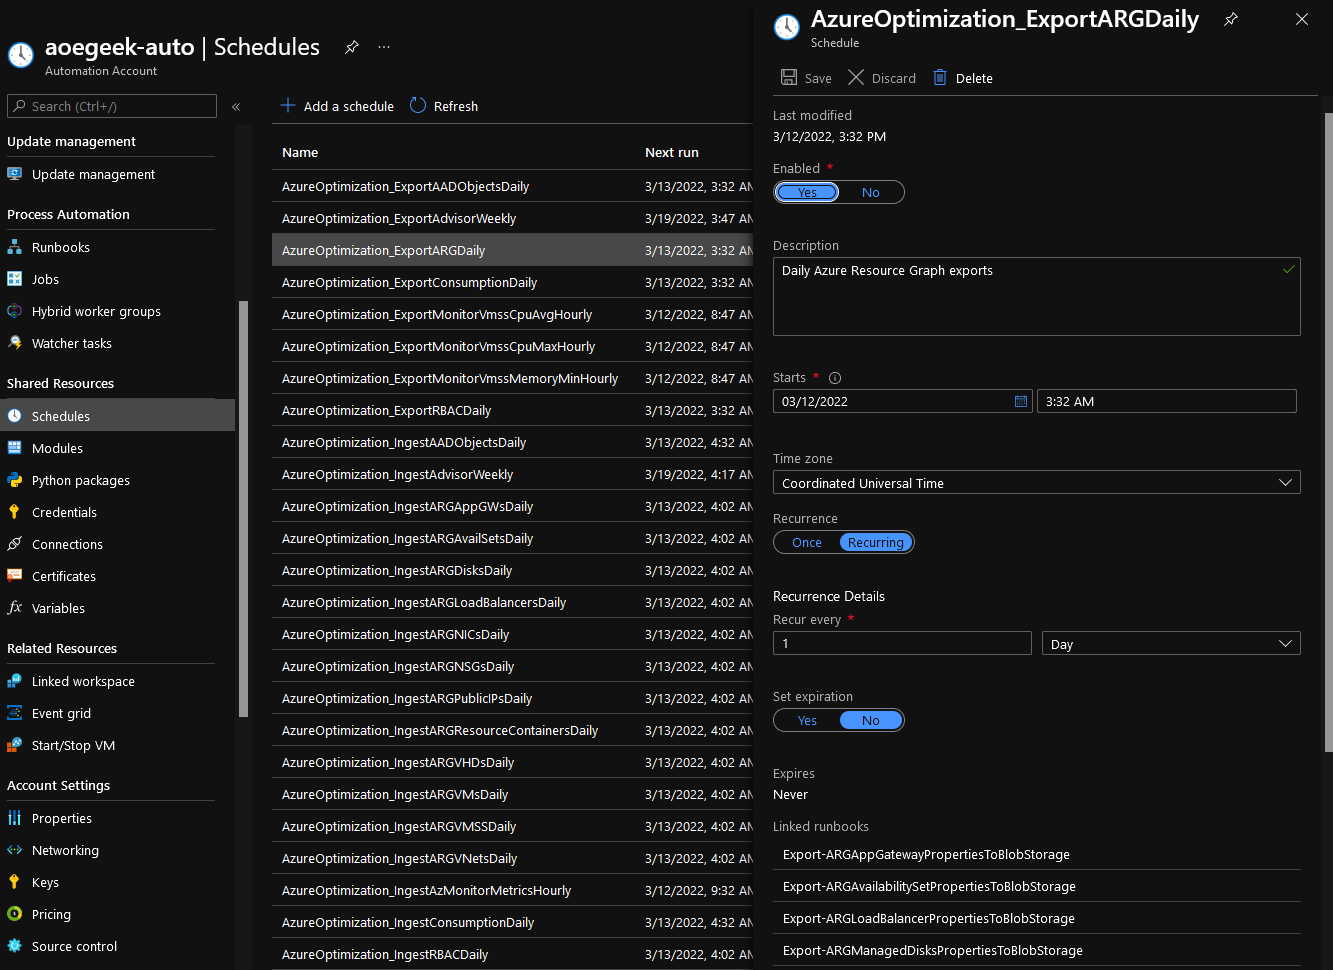Open Schedules in the sidebar menu

(117, 416)
